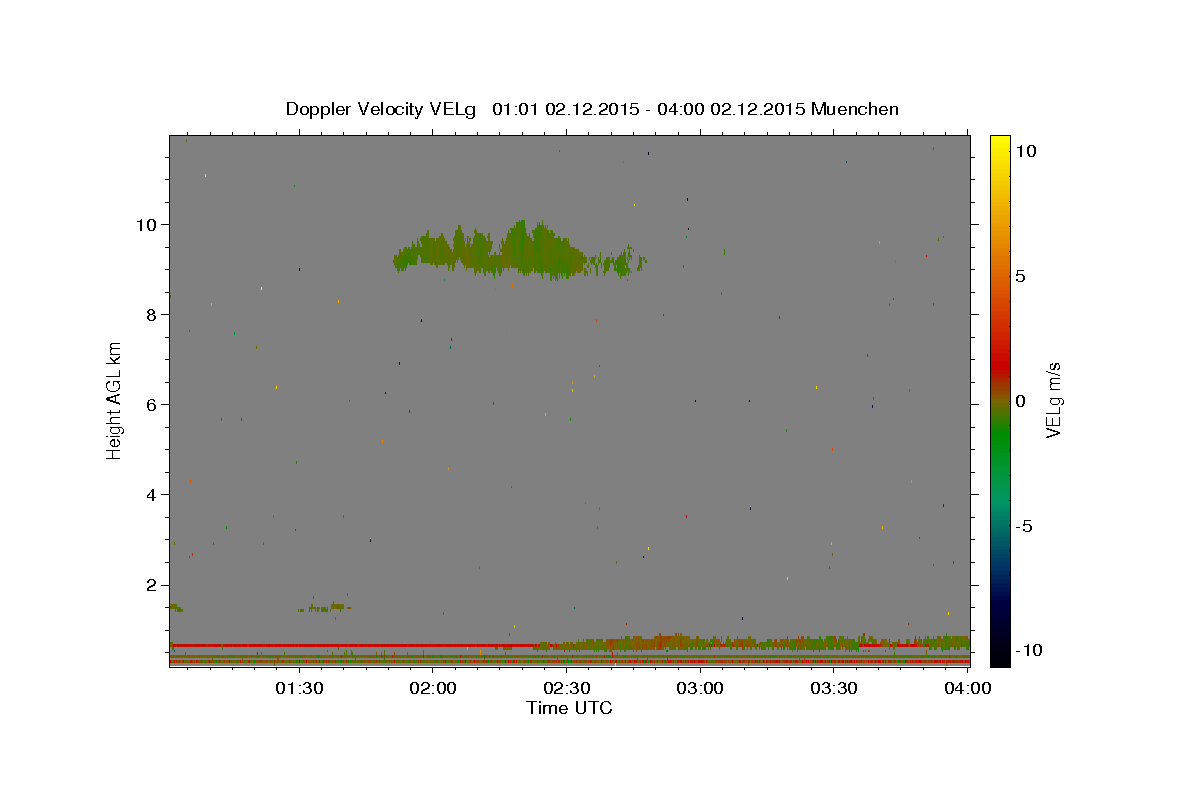Click the 03:00 time tick label
Viewport: 1200px width, 800px height.
tap(700, 688)
